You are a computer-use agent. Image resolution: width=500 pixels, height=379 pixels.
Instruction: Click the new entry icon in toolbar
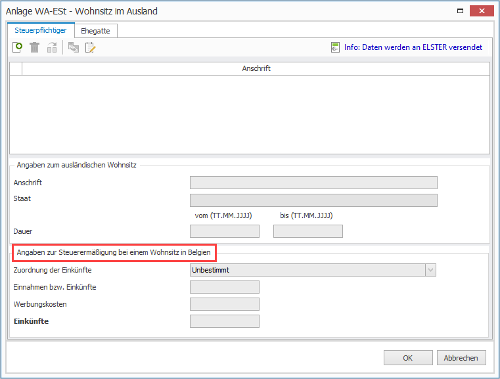click(17, 48)
